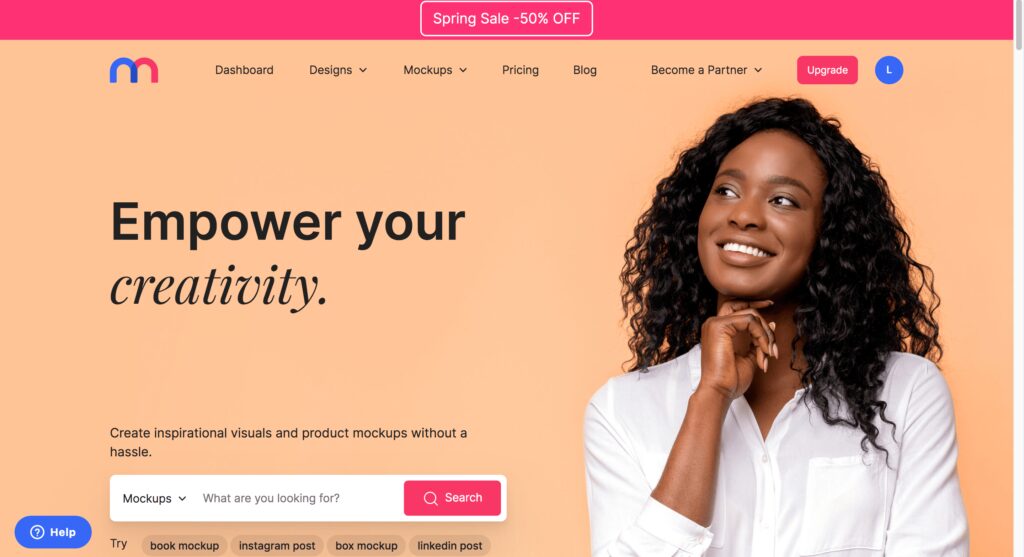
Task: Expand the Mockups navigation dropdown
Action: click(435, 70)
